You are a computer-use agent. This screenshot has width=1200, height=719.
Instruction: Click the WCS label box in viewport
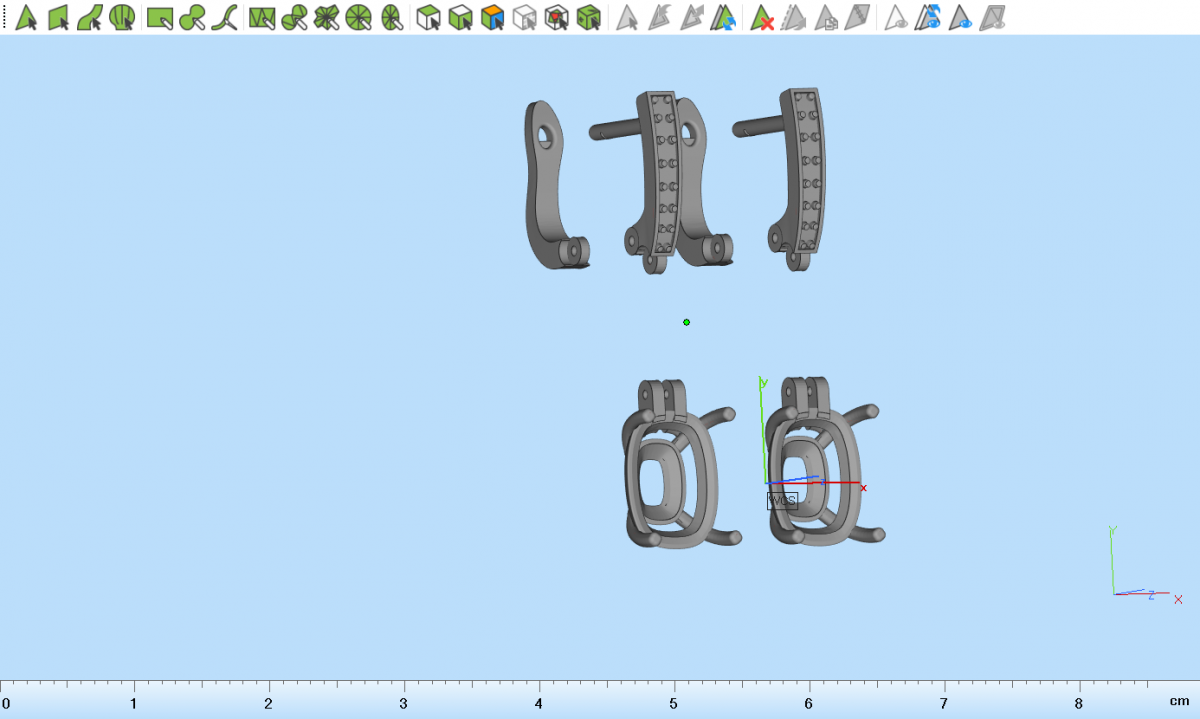click(x=781, y=500)
